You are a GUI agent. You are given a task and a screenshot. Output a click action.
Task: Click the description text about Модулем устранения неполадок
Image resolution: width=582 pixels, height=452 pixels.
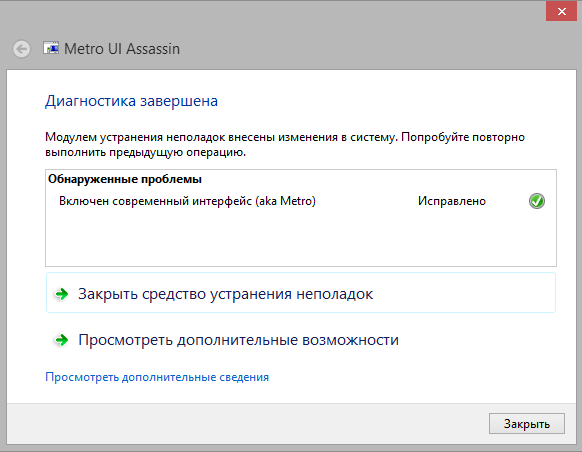point(285,145)
